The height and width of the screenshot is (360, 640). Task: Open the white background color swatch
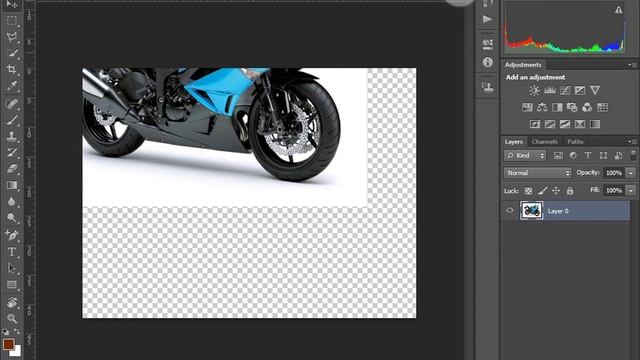16,352
